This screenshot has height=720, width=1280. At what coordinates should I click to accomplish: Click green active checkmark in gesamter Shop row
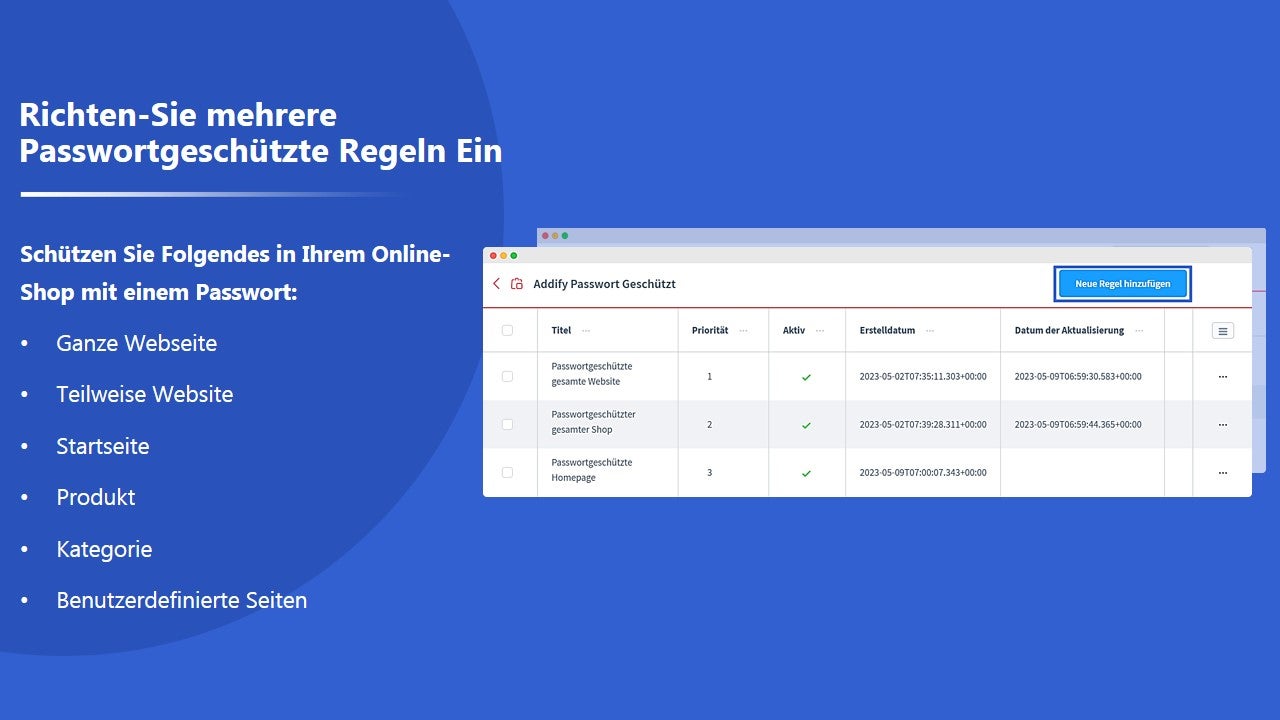tap(806, 425)
